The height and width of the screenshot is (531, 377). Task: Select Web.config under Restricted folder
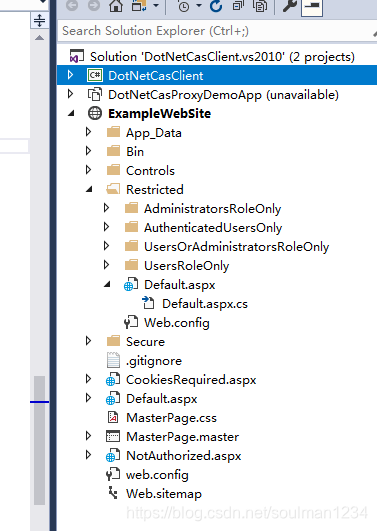[176, 323]
